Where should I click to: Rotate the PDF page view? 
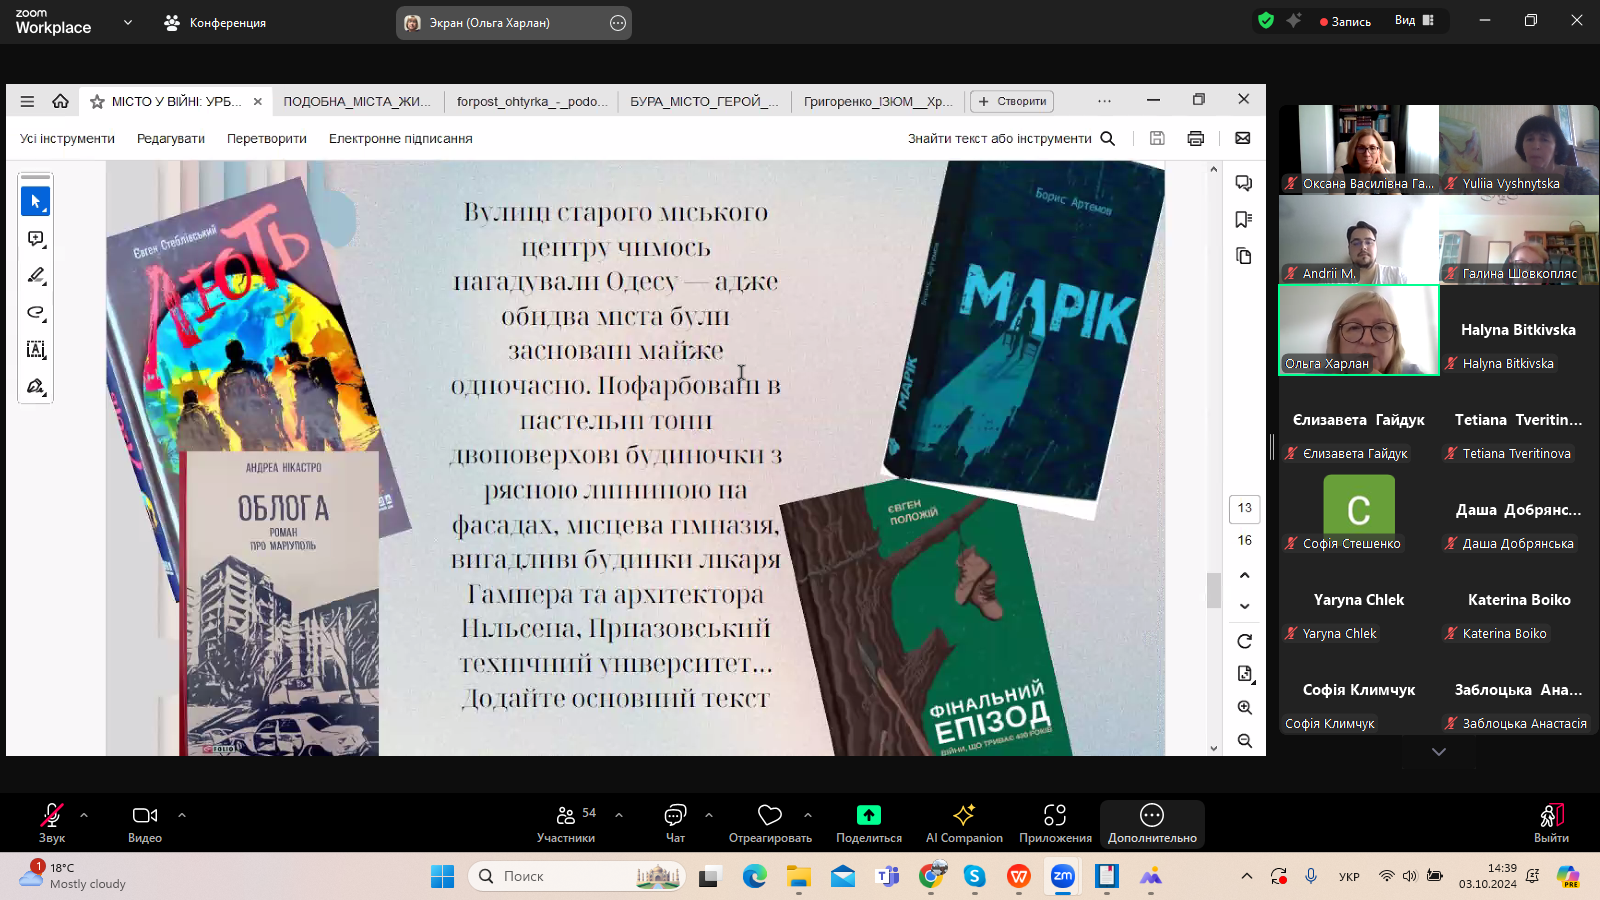(1244, 641)
